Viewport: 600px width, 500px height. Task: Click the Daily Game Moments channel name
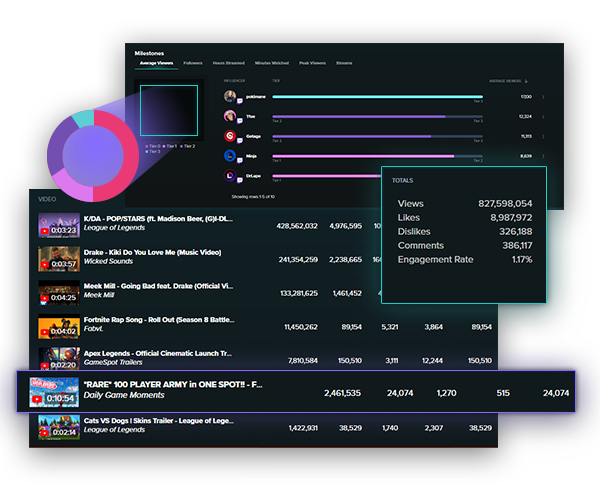pos(124,395)
